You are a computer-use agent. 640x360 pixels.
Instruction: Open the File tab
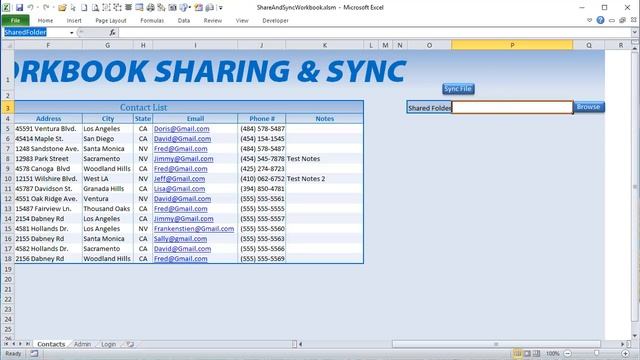(15, 20)
